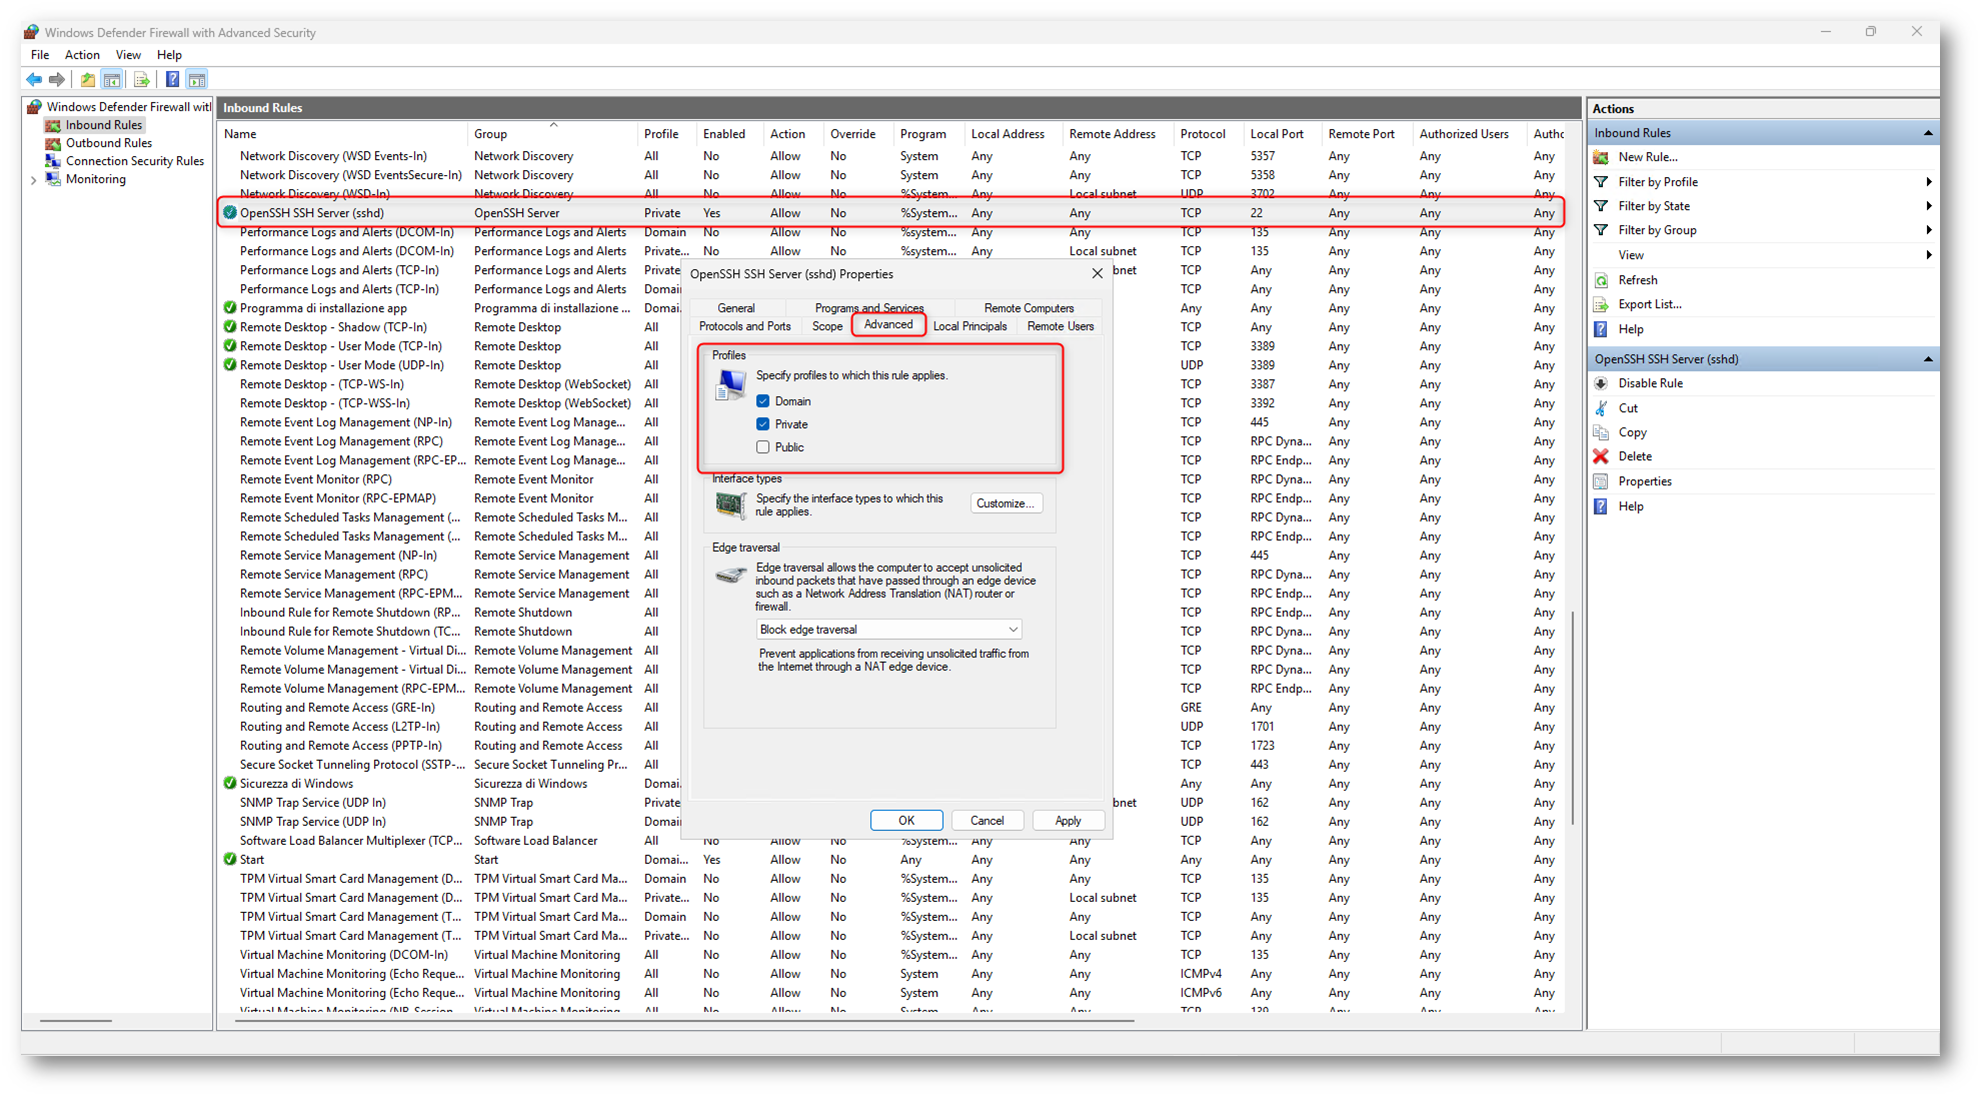The width and height of the screenshot is (1982, 1098).
Task: Click the Properties icon in Actions pane
Action: pos(1601,481)
